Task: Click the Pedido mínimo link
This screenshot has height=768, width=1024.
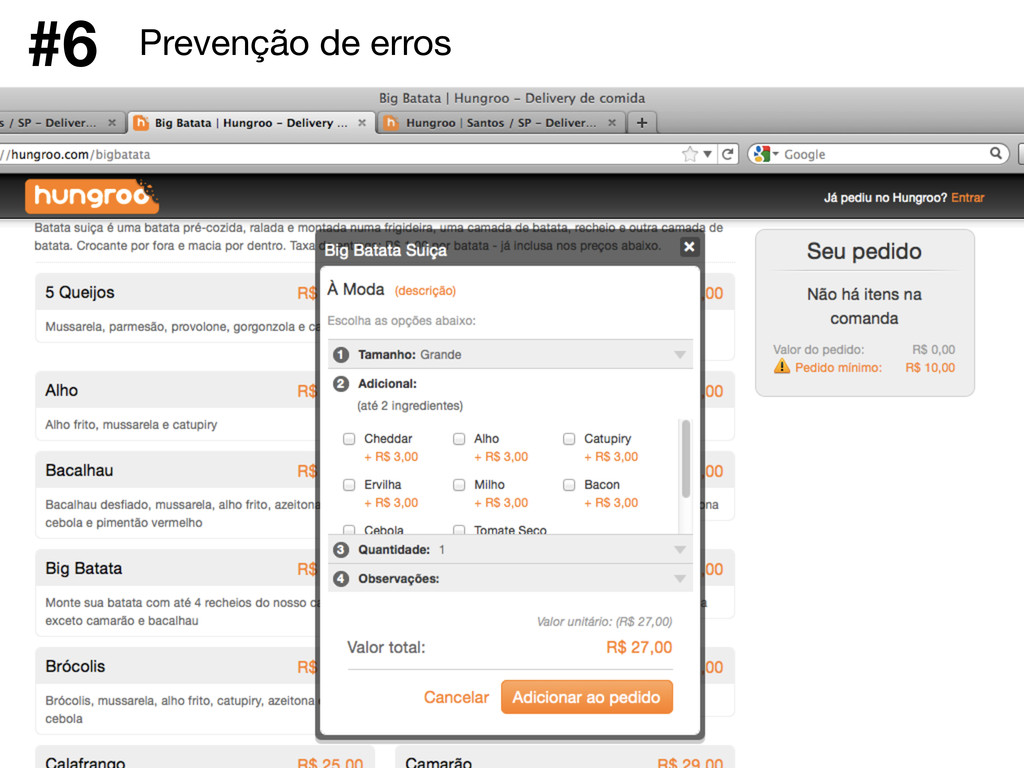Action: pos(838,368)
